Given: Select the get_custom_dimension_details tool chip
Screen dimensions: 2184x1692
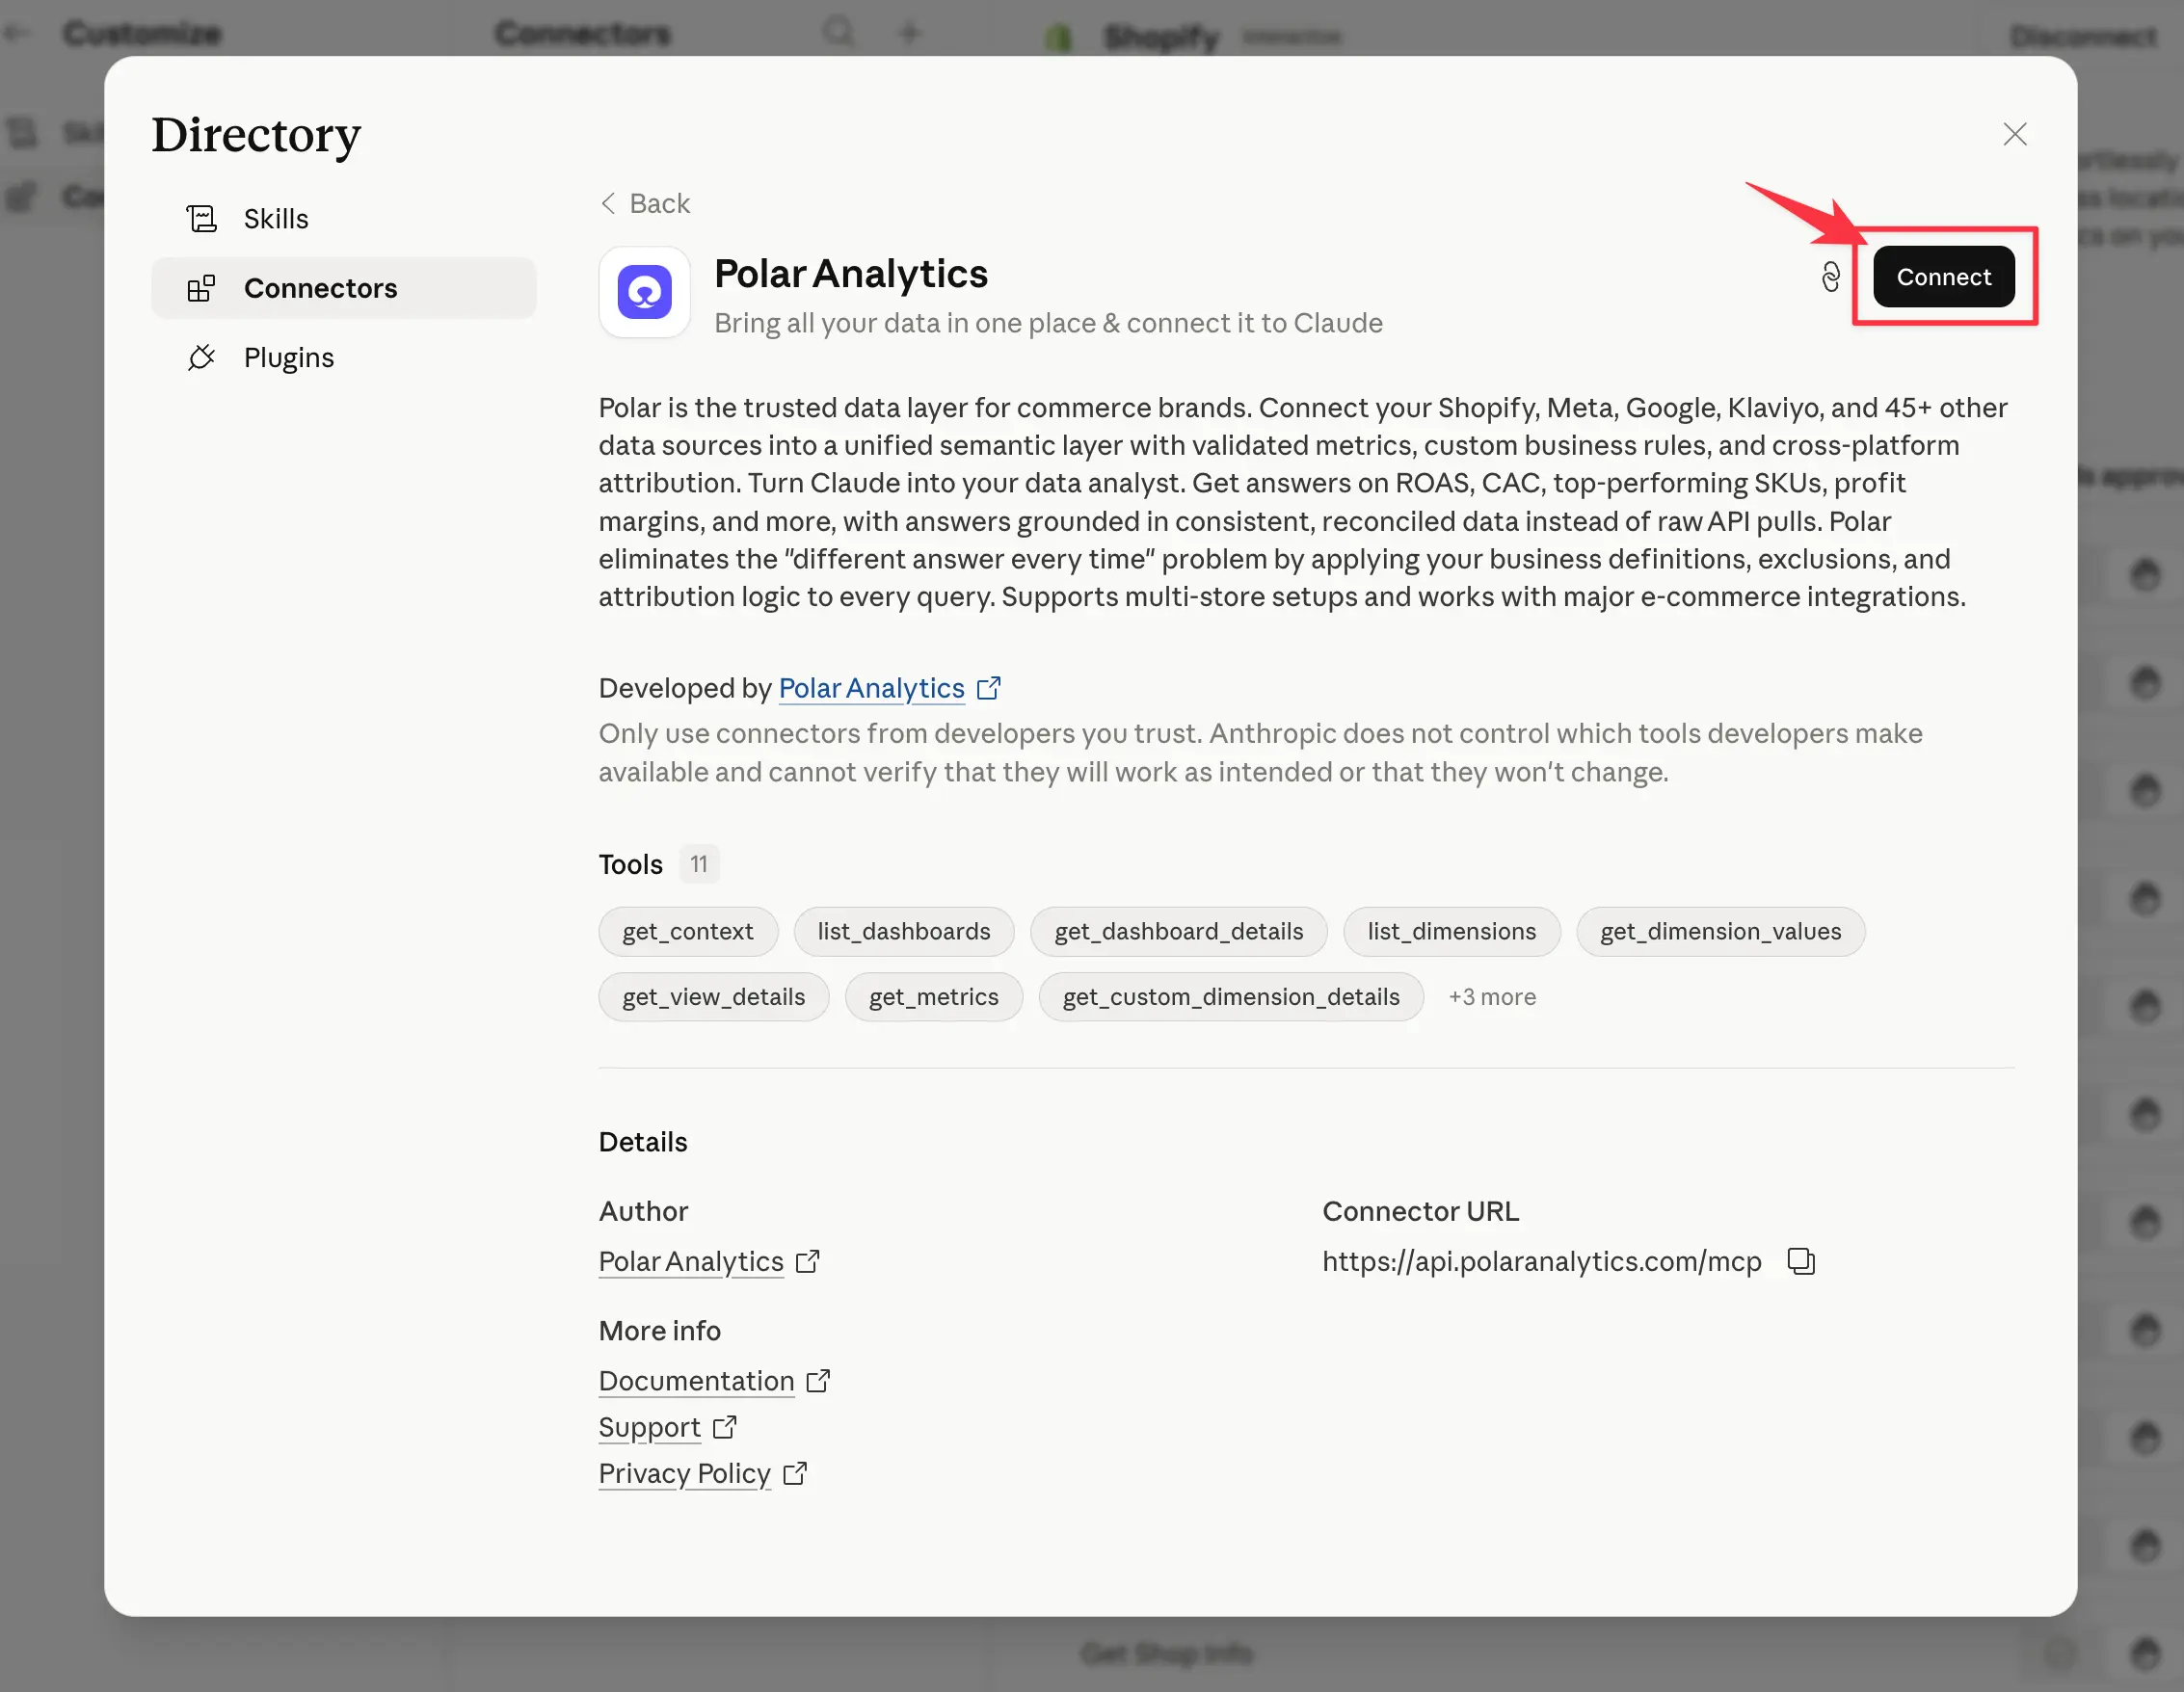Looking at the screenshot, I should click(1231, 997).
